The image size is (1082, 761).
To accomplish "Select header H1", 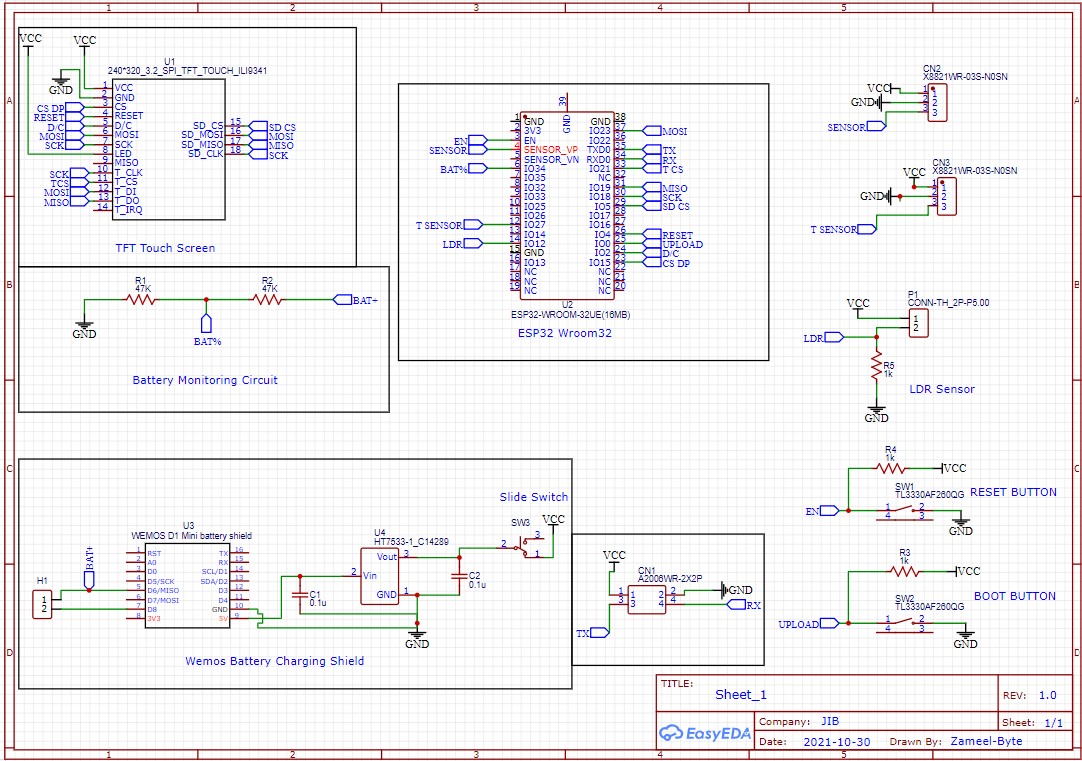I will coord(43,604).
